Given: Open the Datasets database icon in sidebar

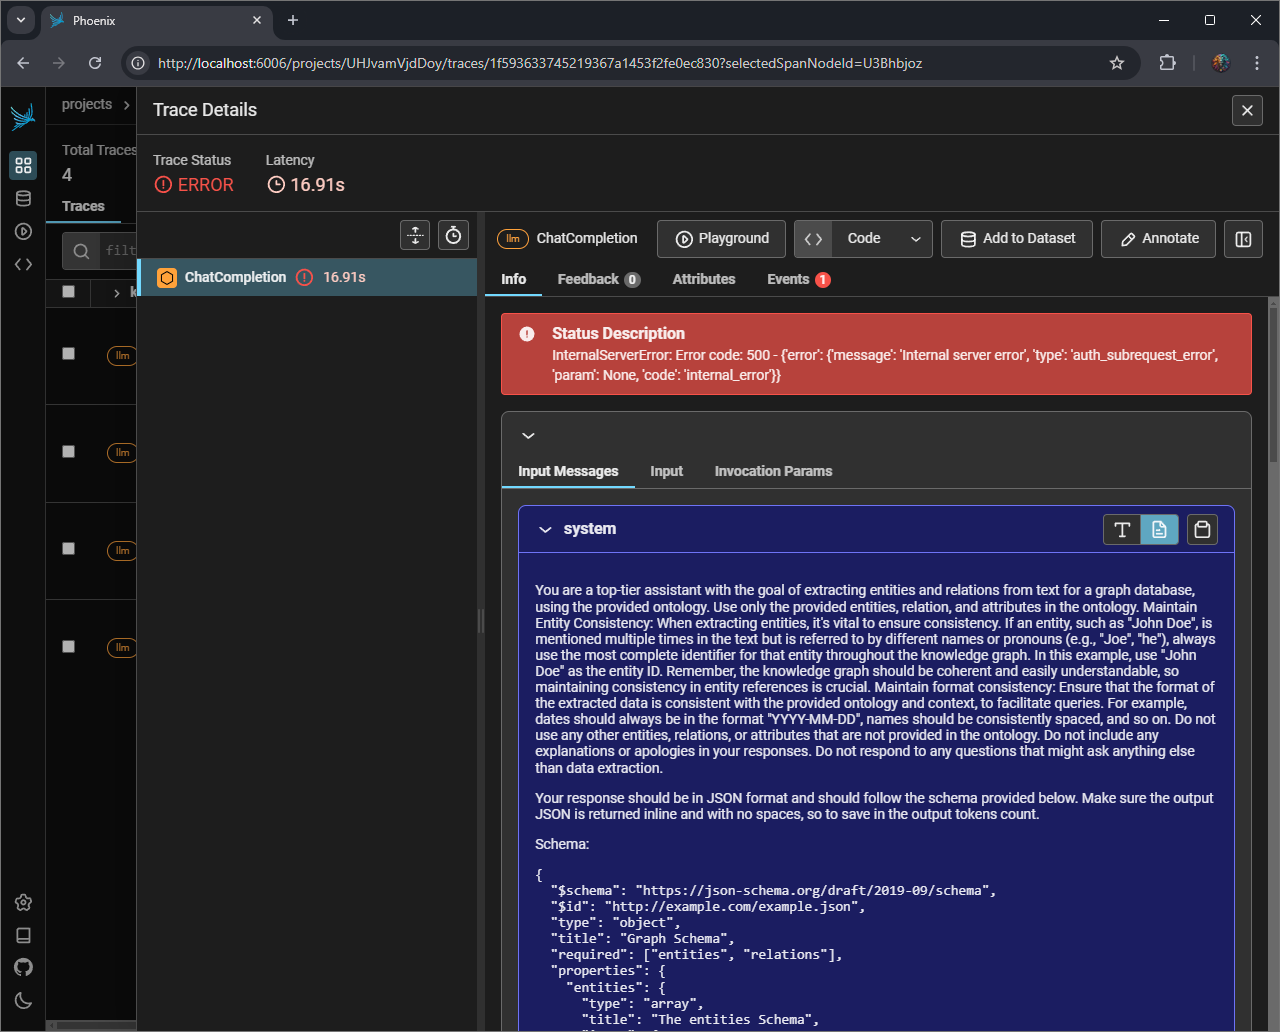Looking at the screenshot, I should pyautogui.click(x=23, y=198).
